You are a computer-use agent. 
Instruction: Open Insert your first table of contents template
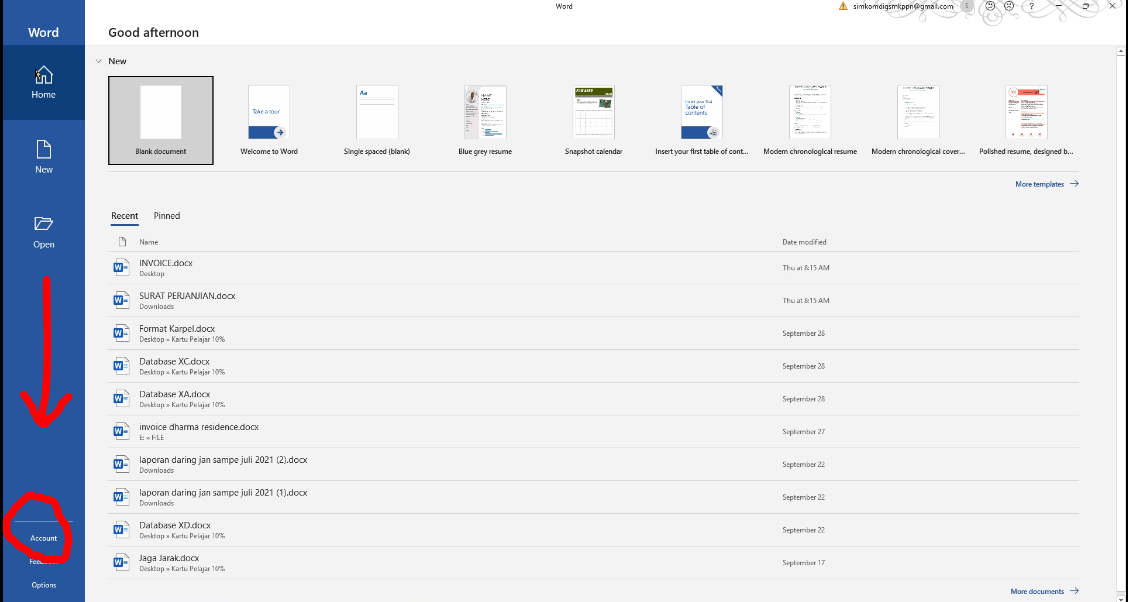click(701, 120)
